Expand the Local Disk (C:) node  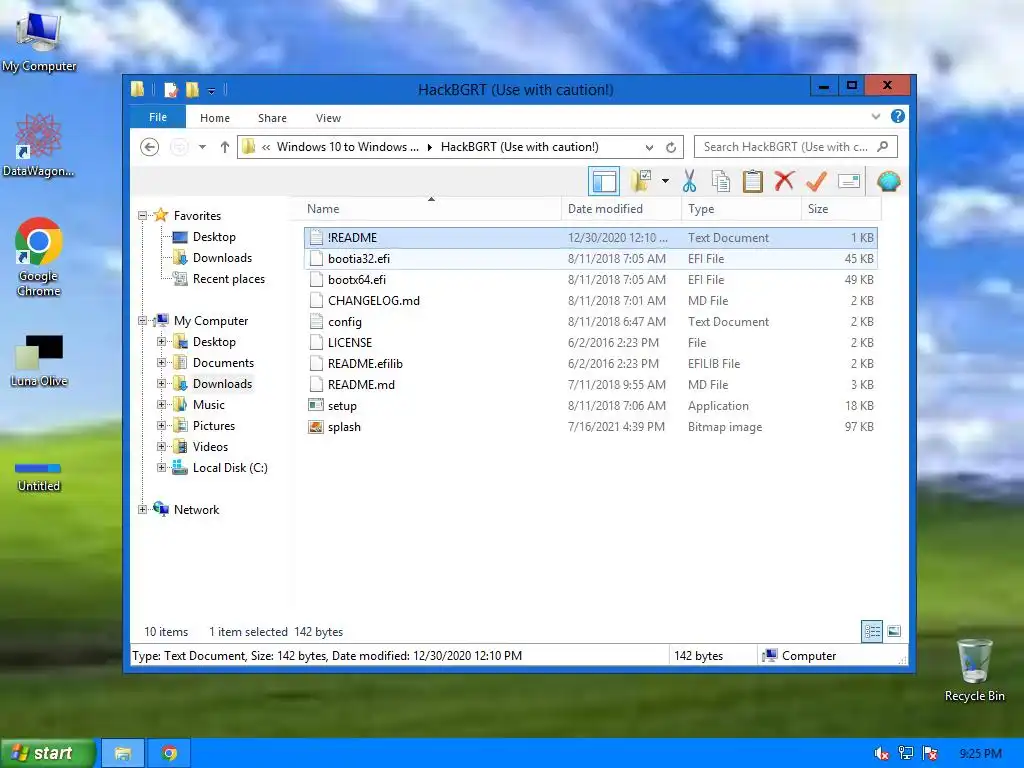click(161, 468)
